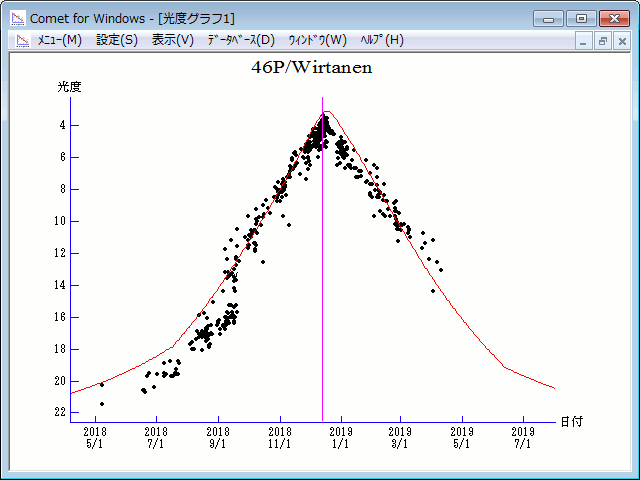Open the 設定(S) settings menu
This screenshot has width=640, height=480.
(x=117, y=40)
